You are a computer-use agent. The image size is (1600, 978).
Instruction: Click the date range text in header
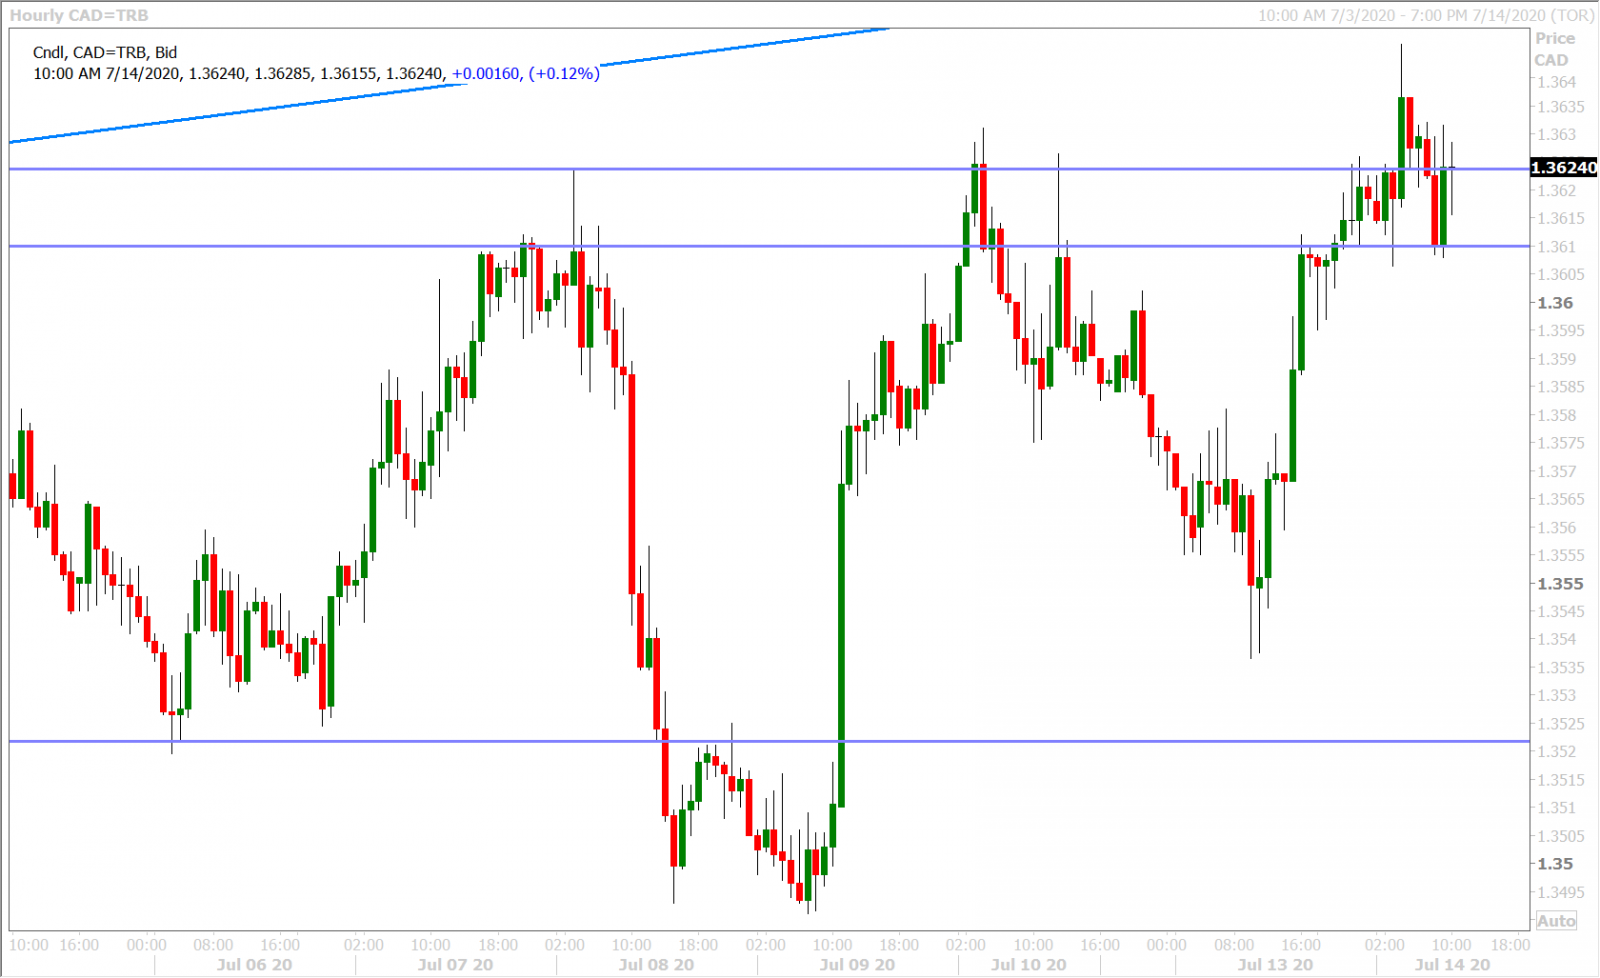click(x=1425, y=15)
